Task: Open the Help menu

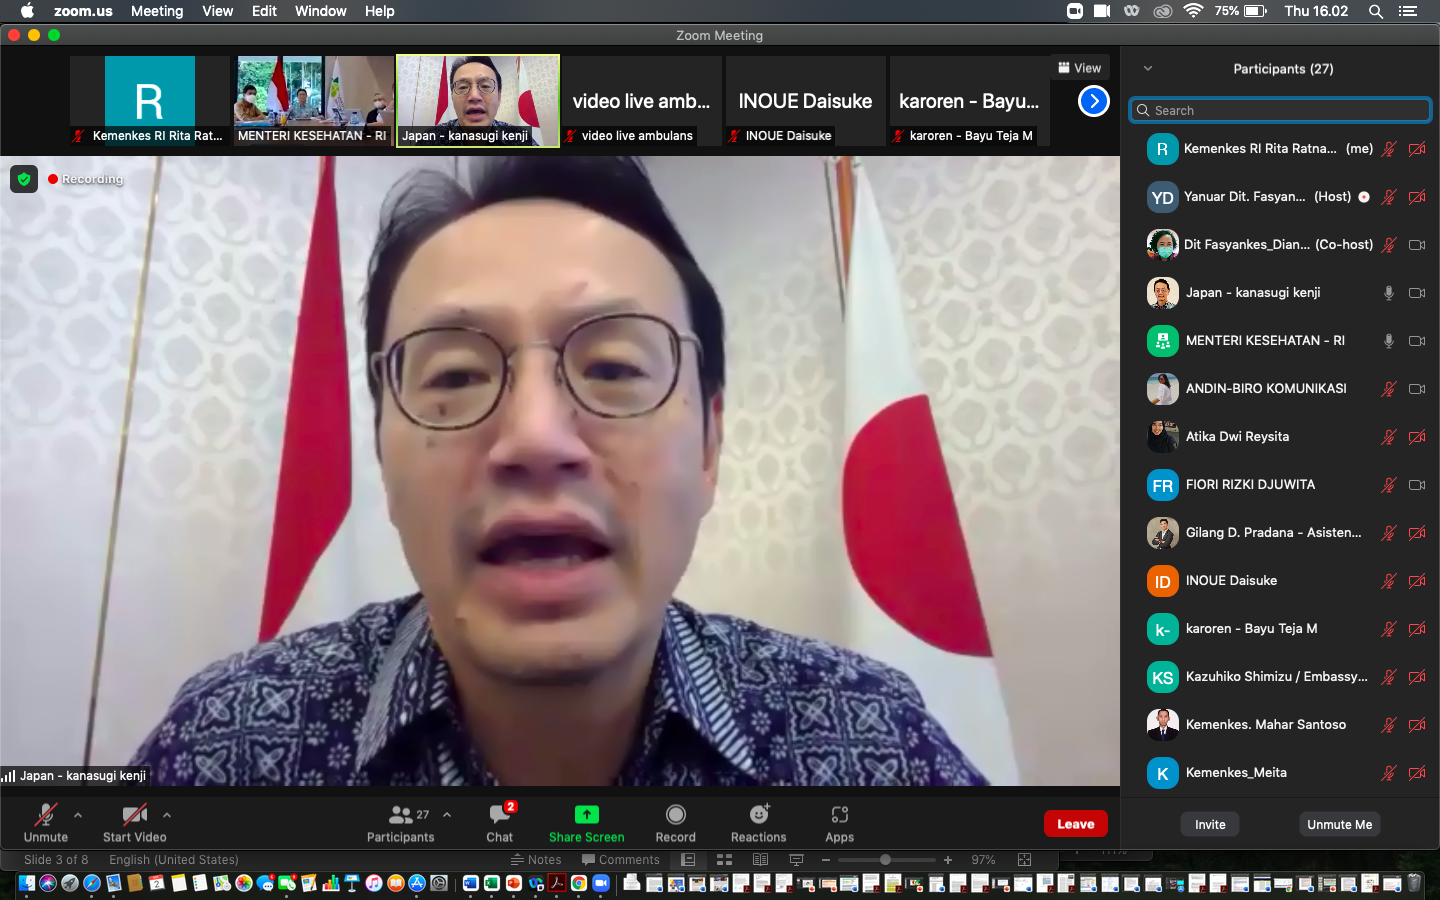Action: click(x=380, y=11)
